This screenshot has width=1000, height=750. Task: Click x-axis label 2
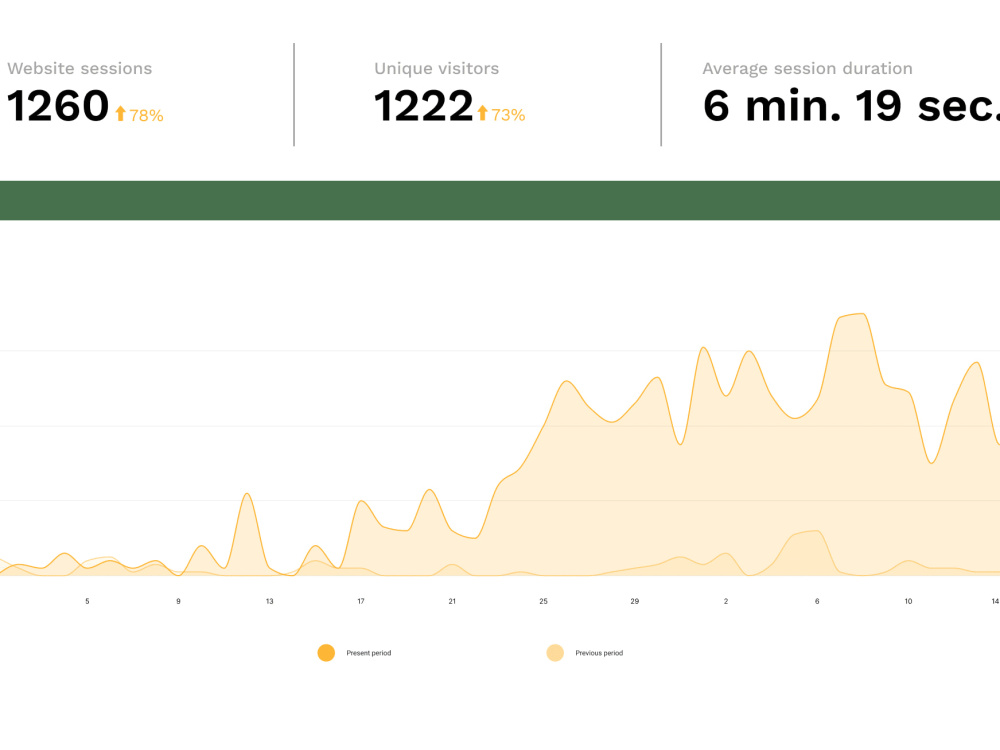tap(726, 601)
